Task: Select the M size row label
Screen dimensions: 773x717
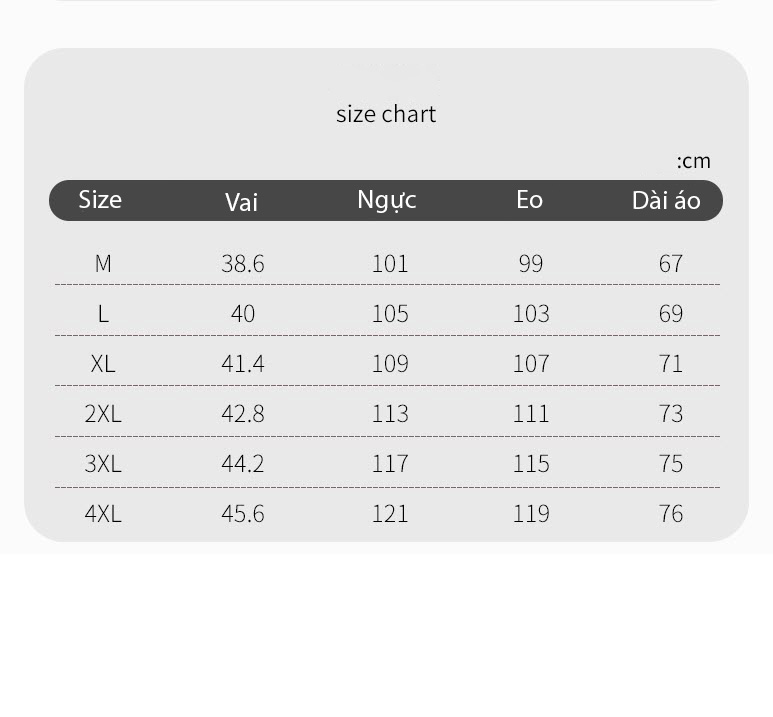Action: (x=103, y=263)
